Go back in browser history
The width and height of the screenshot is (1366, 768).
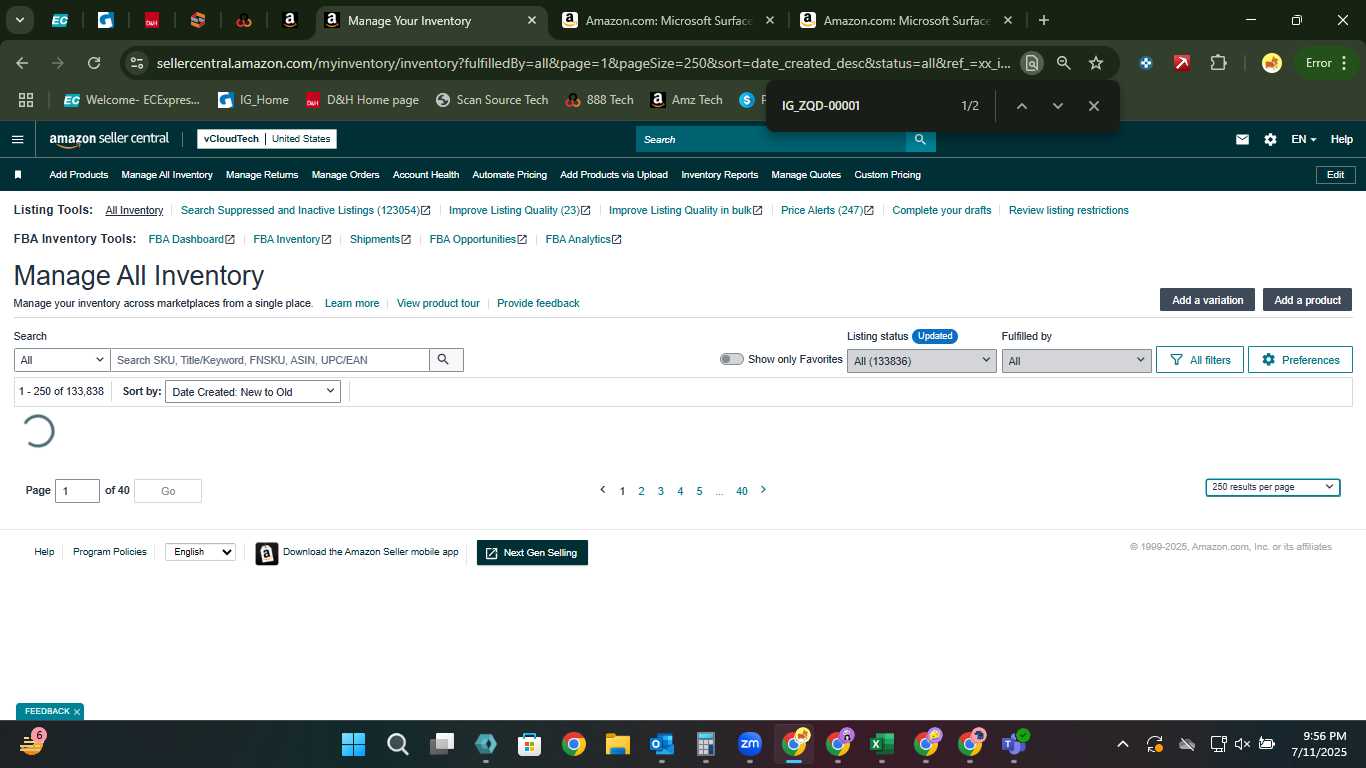(x=23, y=63)
